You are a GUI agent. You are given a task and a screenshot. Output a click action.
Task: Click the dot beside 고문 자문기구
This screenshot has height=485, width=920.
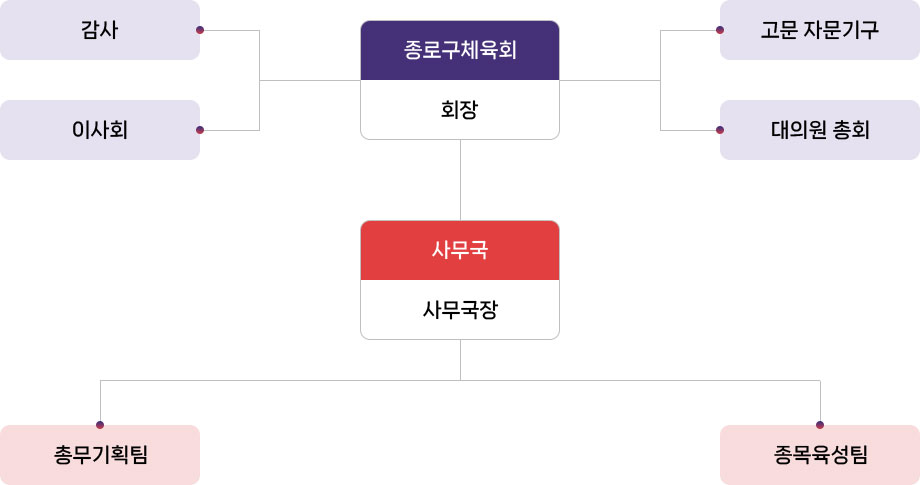[720, 30]
